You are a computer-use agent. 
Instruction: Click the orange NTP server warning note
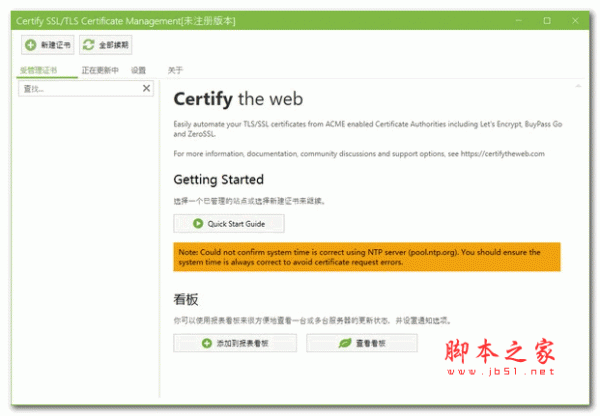367,257
